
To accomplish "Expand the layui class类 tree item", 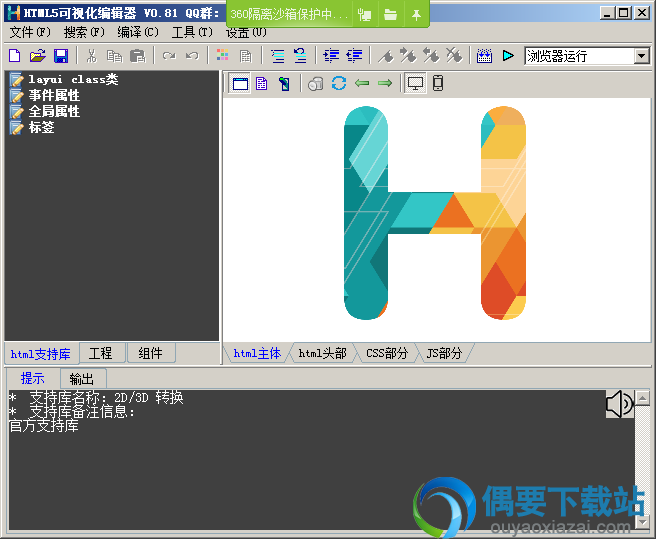I will 64,79.
